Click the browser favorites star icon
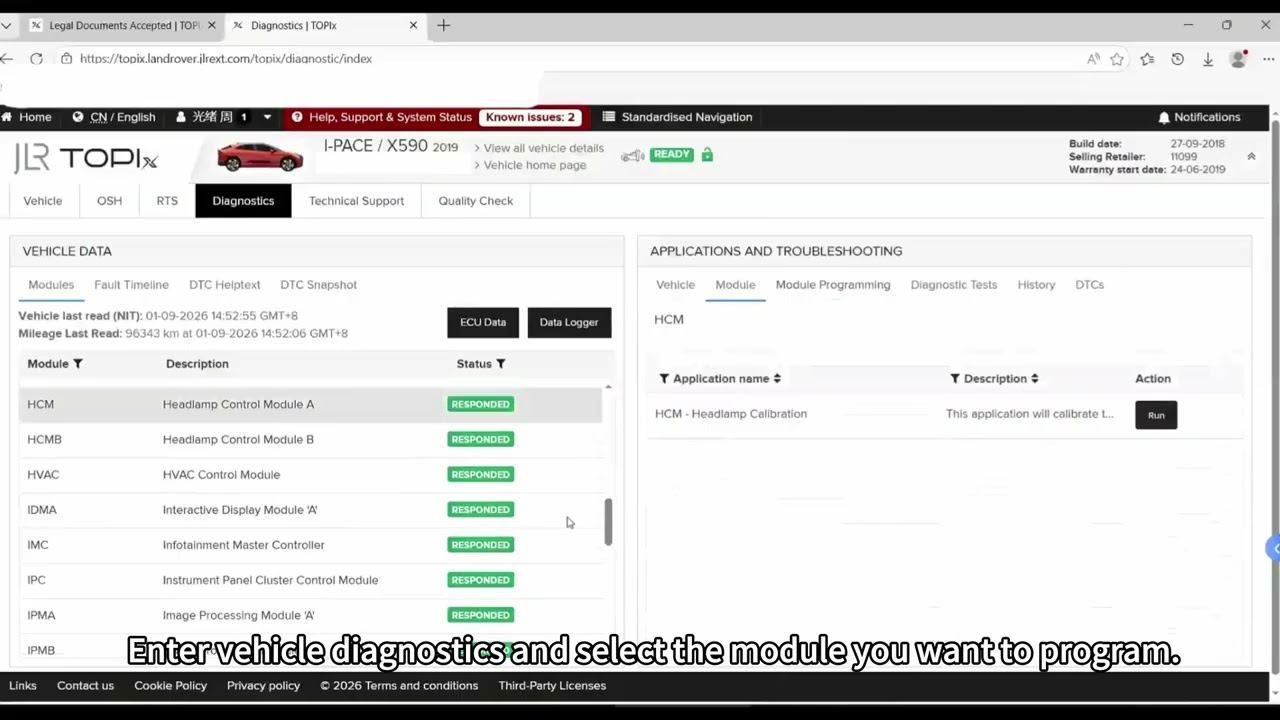 tap(1117, 59)
